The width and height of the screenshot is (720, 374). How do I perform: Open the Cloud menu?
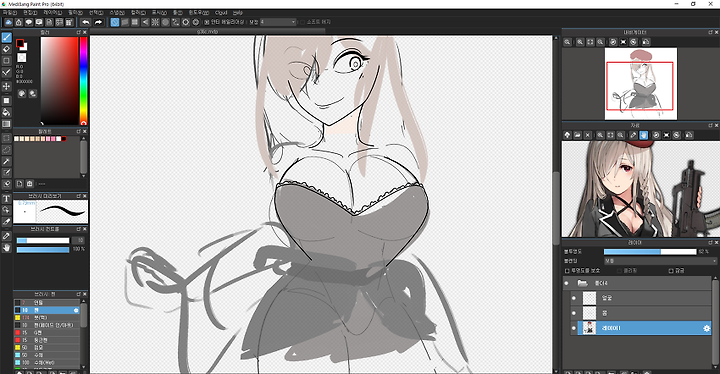point(221,13)
